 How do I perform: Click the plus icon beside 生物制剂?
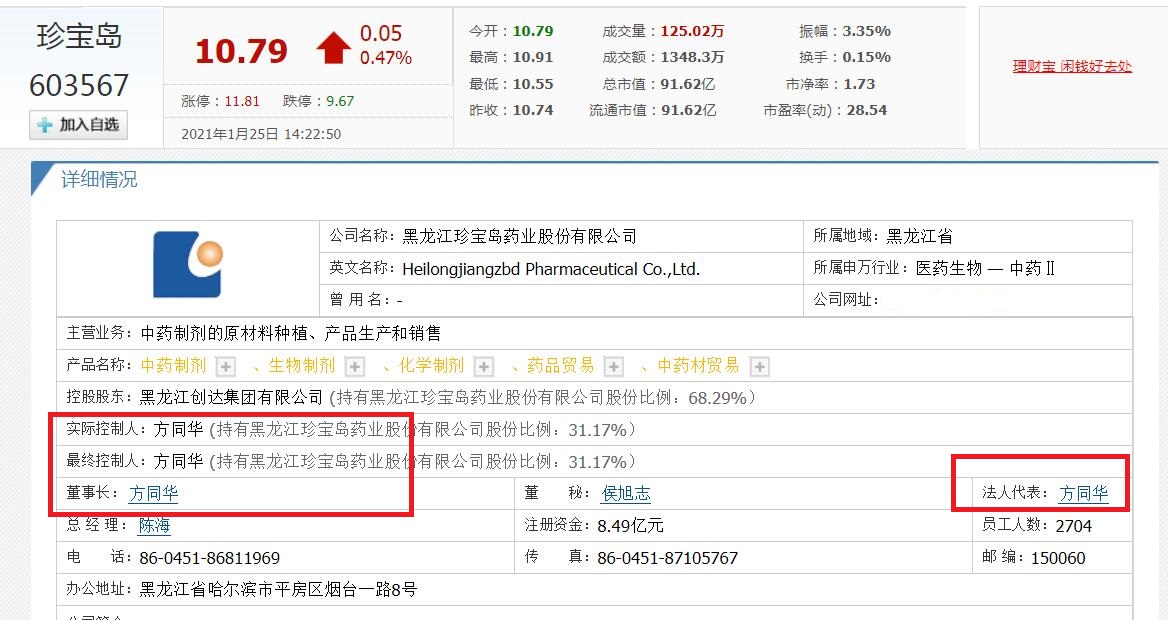[355, 366]
